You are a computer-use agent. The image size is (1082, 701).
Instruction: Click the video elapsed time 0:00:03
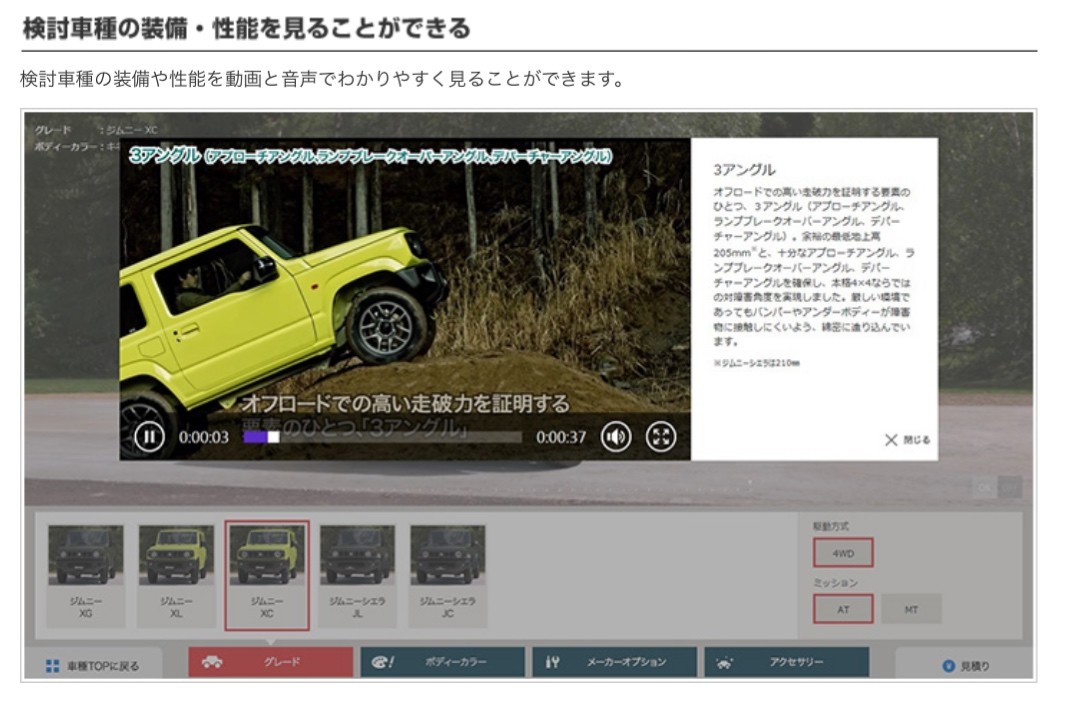click(x=204, y=437)
